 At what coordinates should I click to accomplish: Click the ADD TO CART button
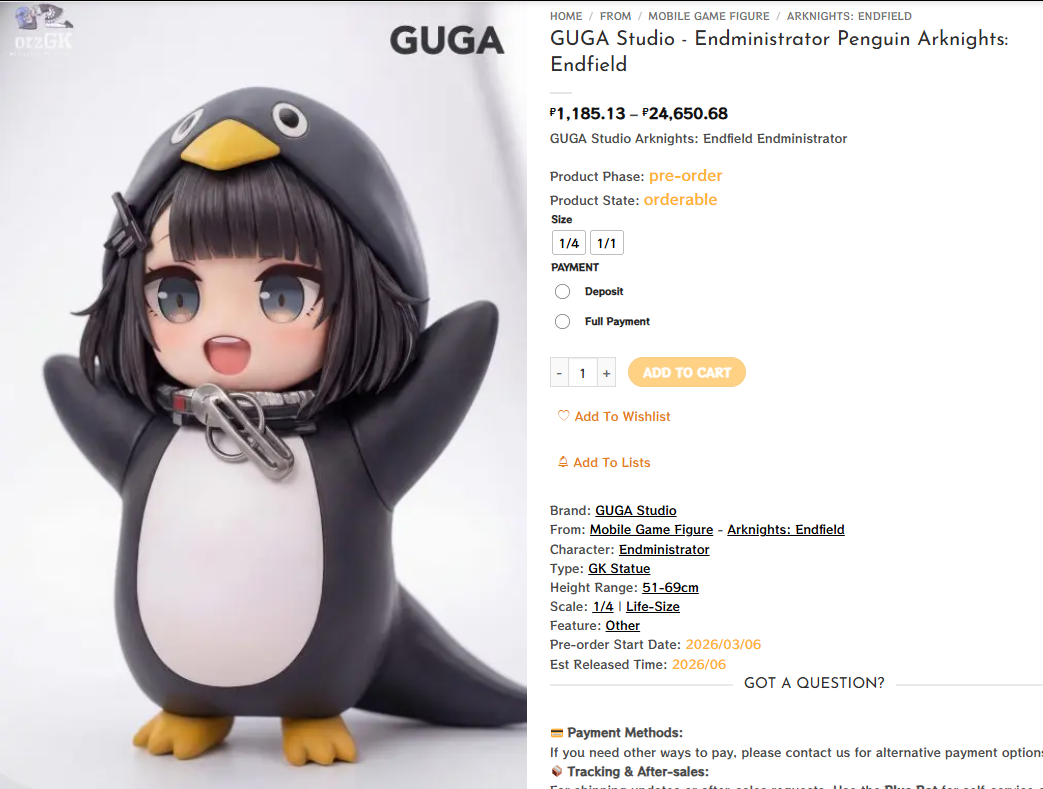coord(686,373)
